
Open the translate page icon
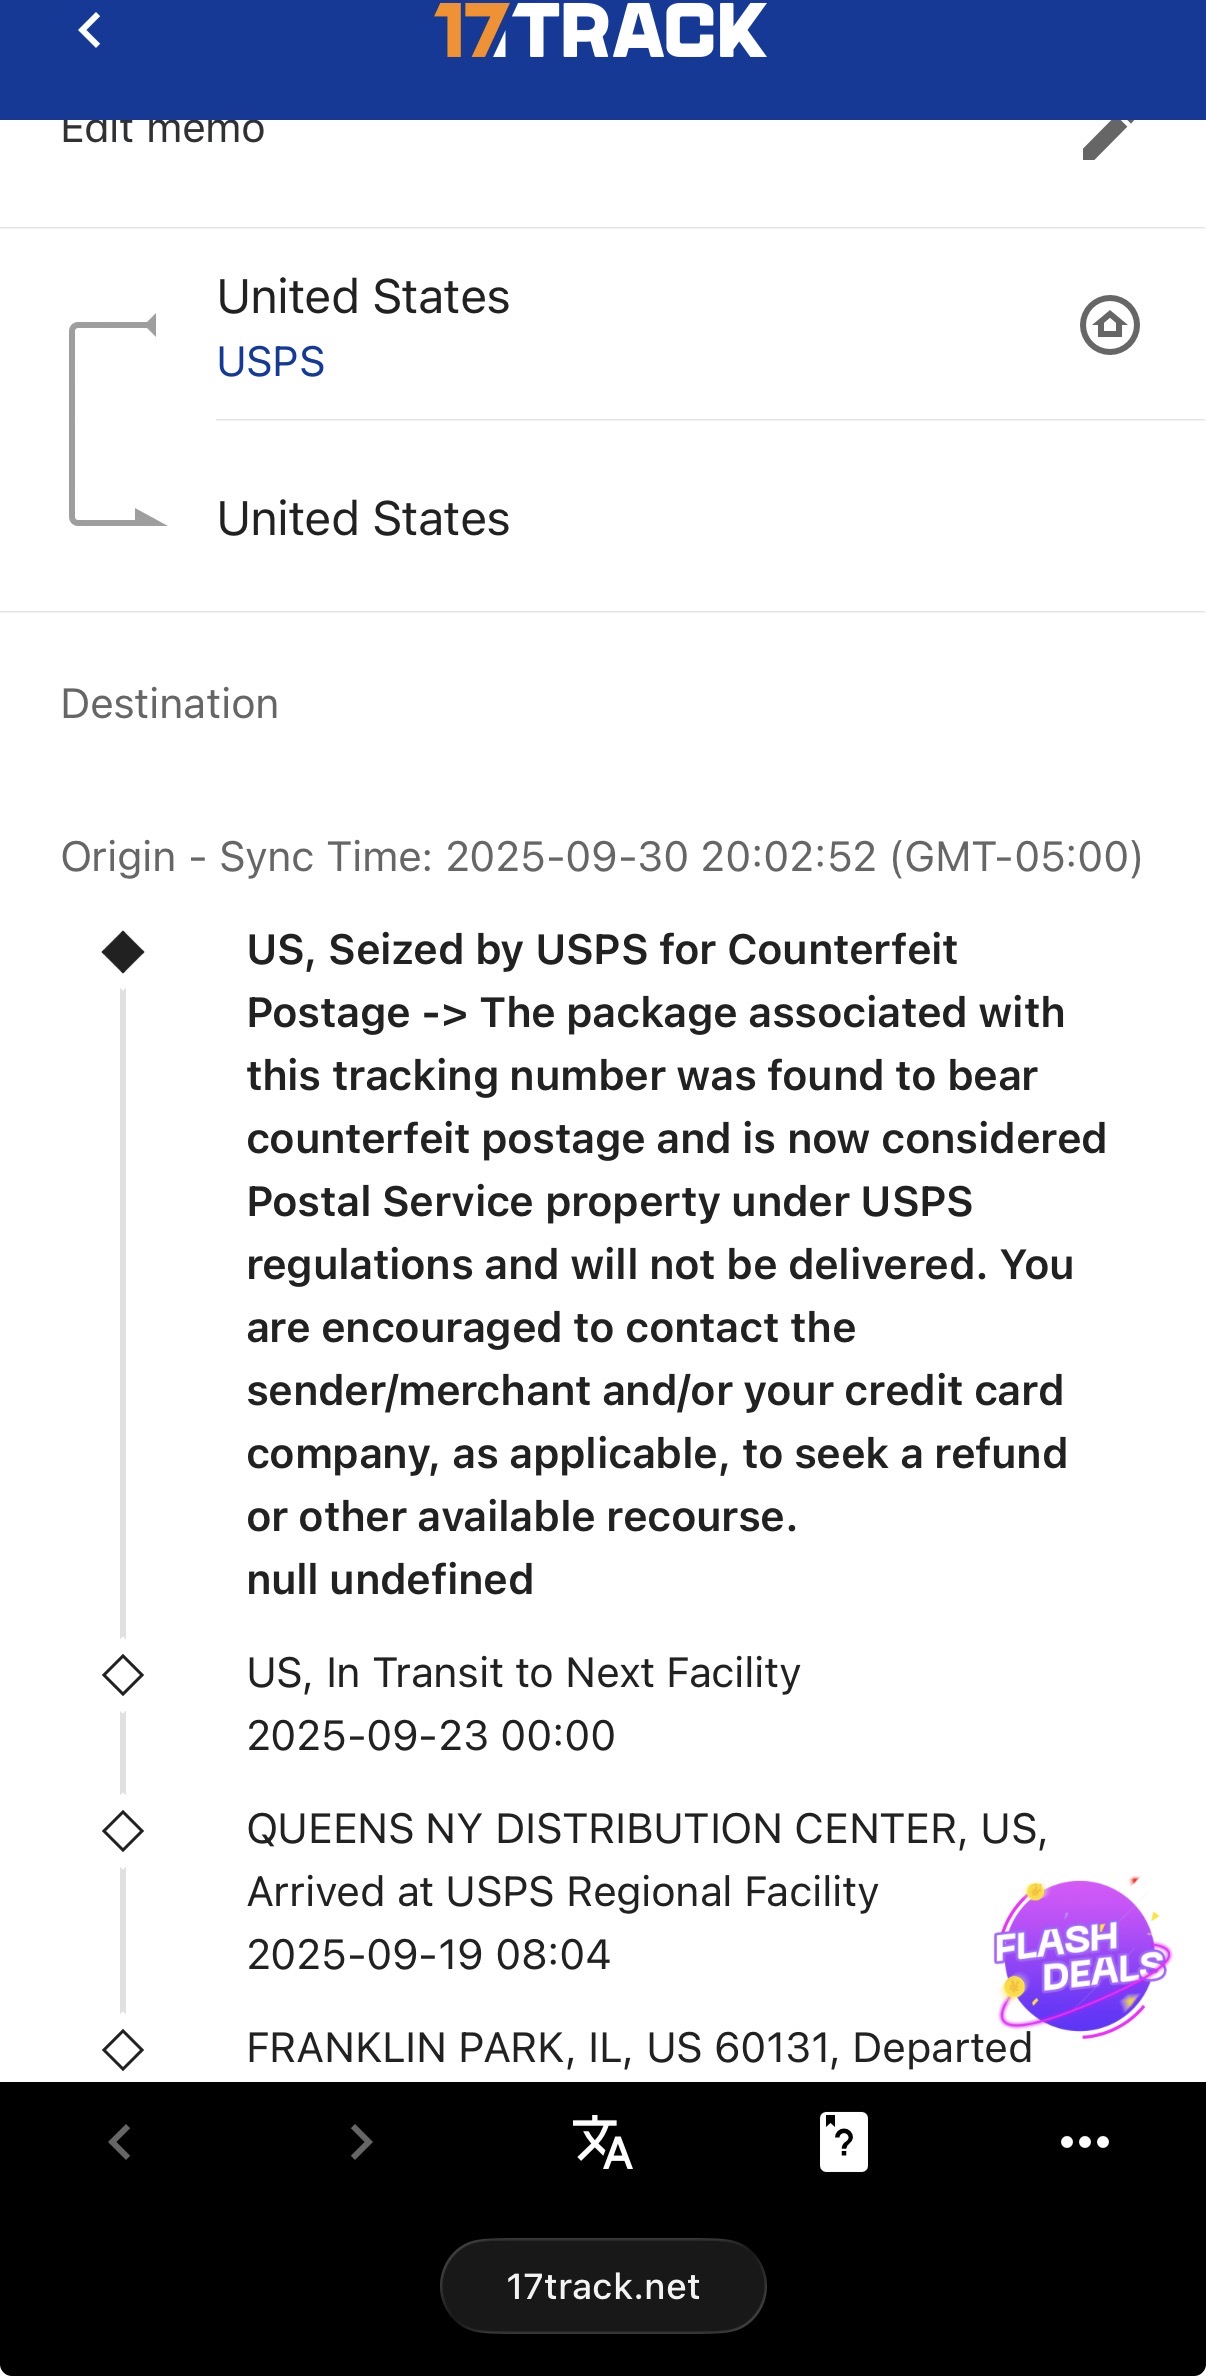pos(602,2142)
